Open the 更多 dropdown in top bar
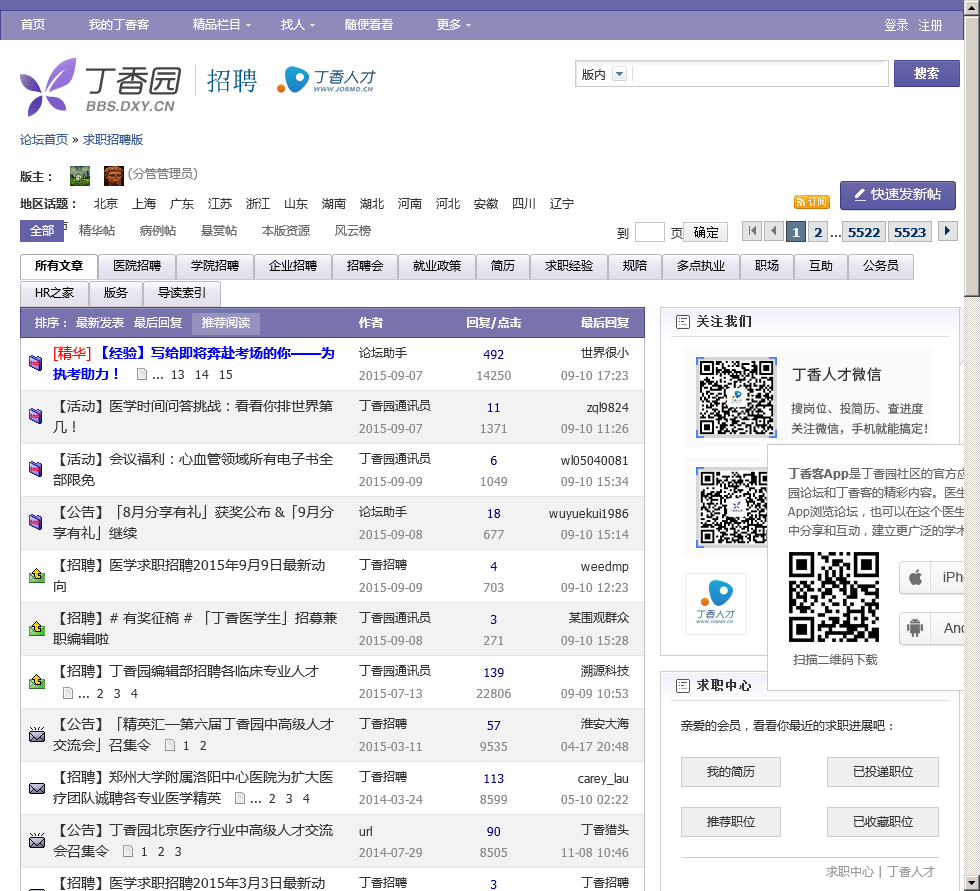The height and width of the screenshot is (891, 980). coord(455,25)
